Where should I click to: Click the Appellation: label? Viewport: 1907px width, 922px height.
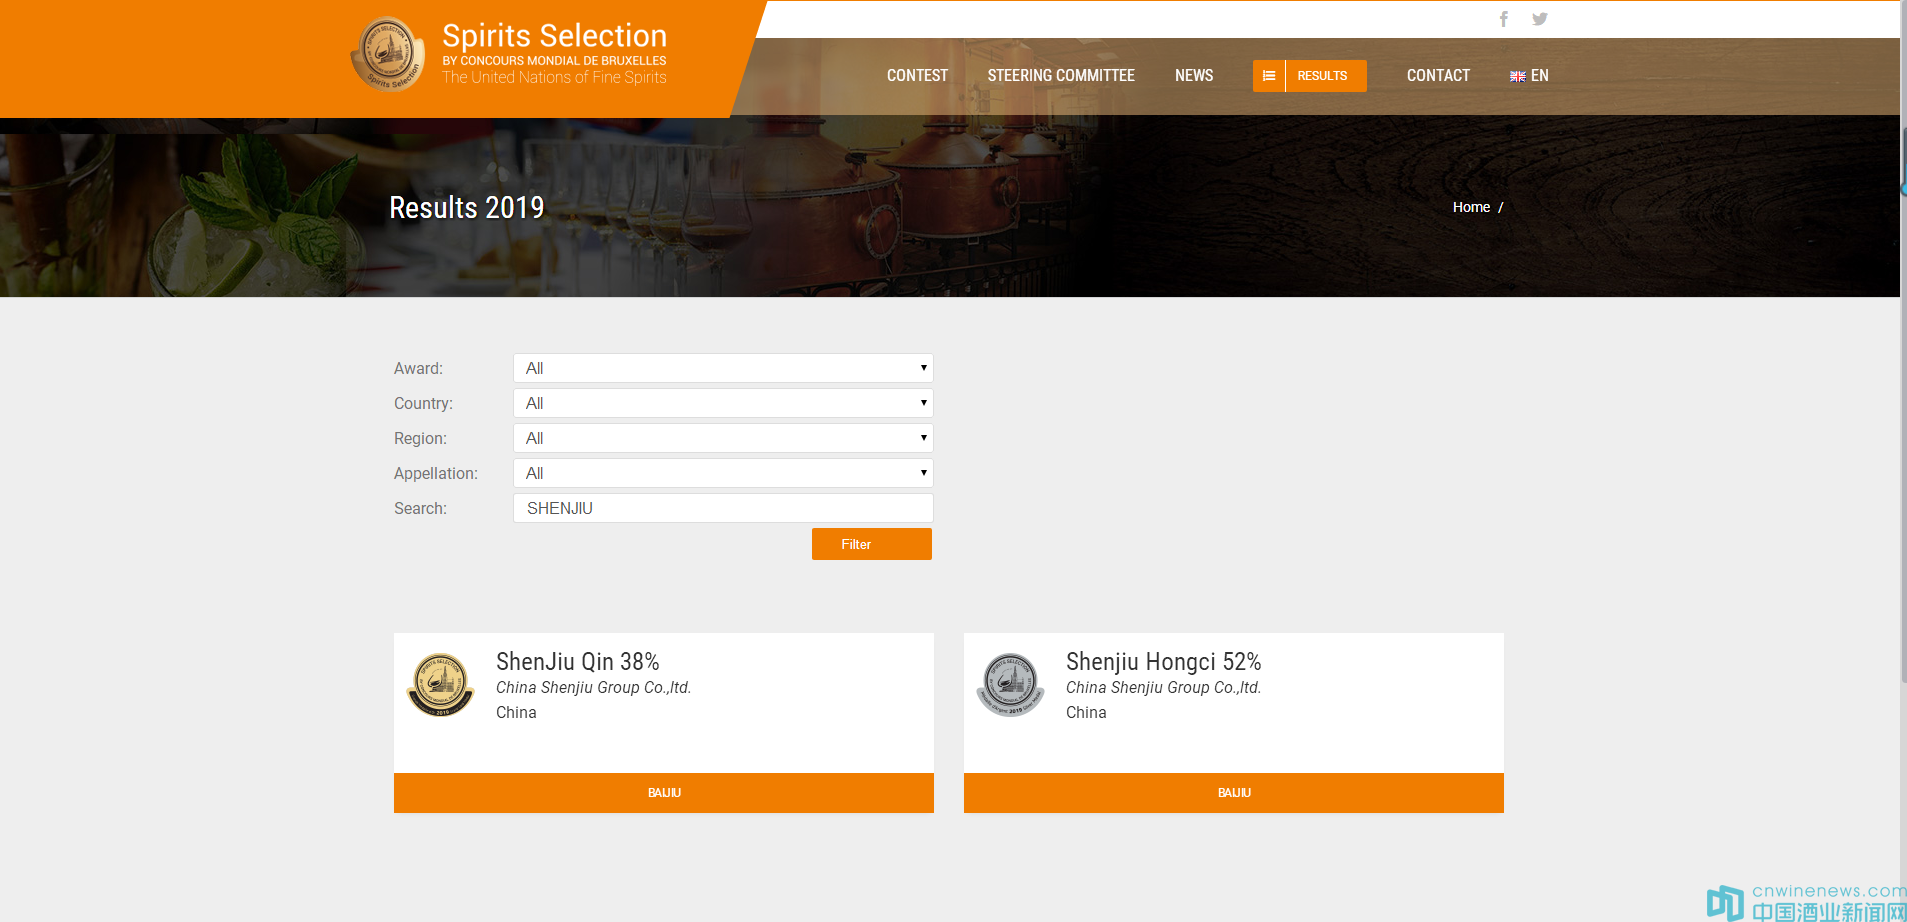click(x=436, y=474)
